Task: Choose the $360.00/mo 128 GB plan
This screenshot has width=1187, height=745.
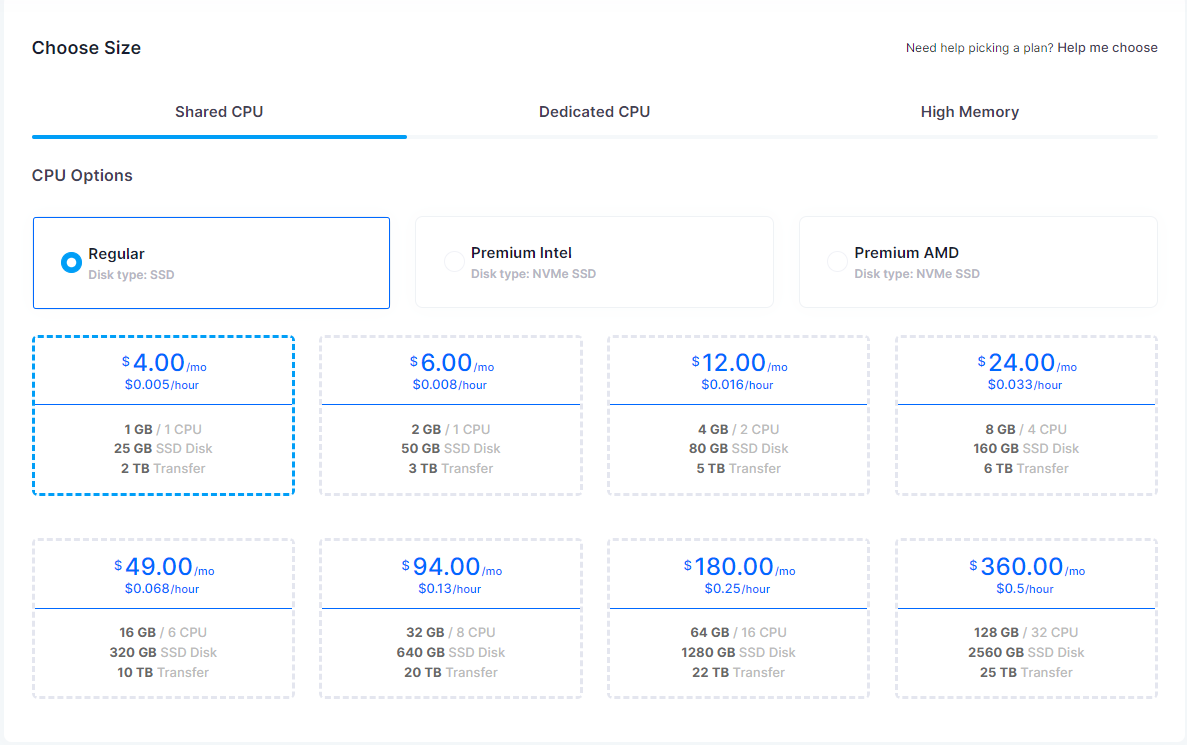Action: point(1027,619)
